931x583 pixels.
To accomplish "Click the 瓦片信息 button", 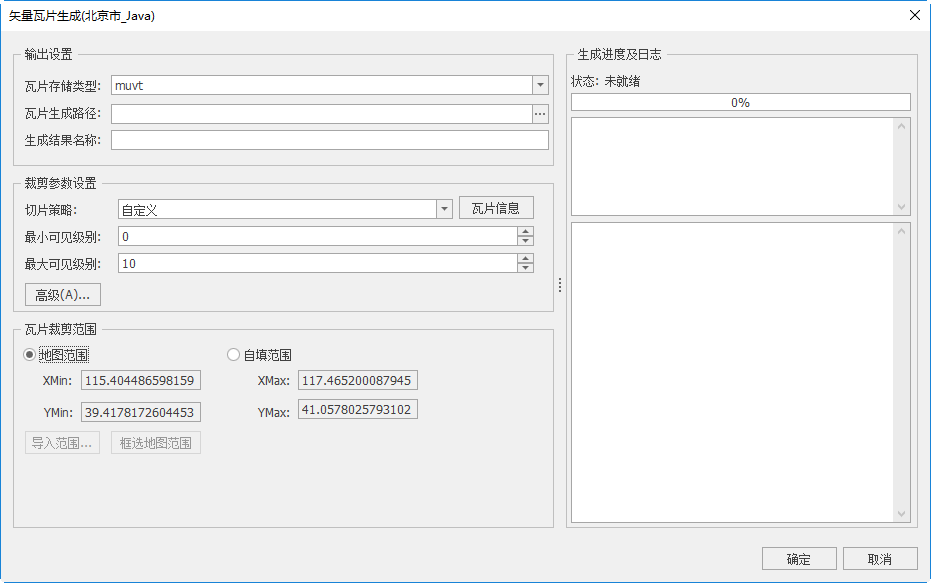I will tap(496, 208).
